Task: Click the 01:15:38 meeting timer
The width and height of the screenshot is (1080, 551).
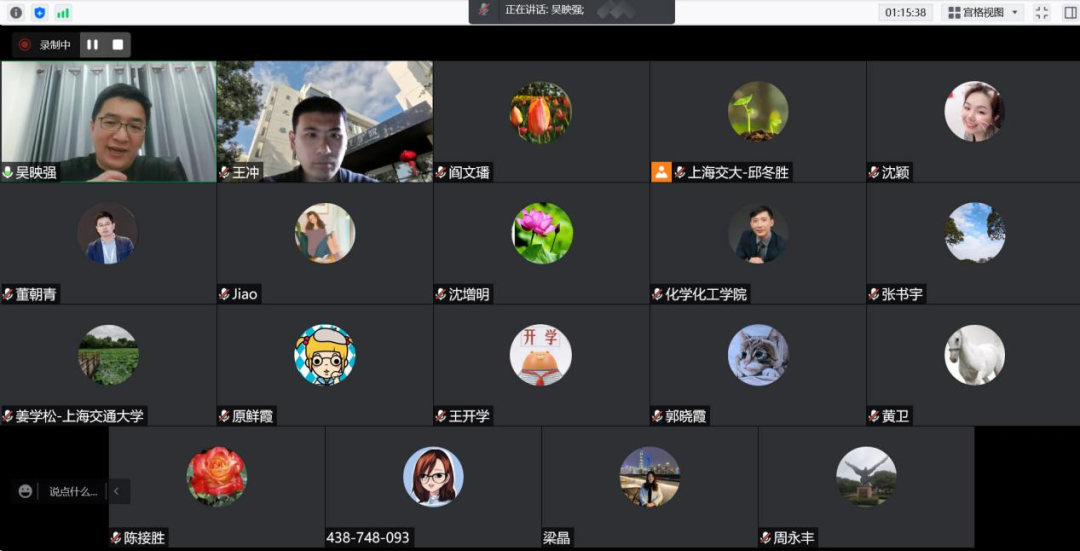Action: [905, 12]
